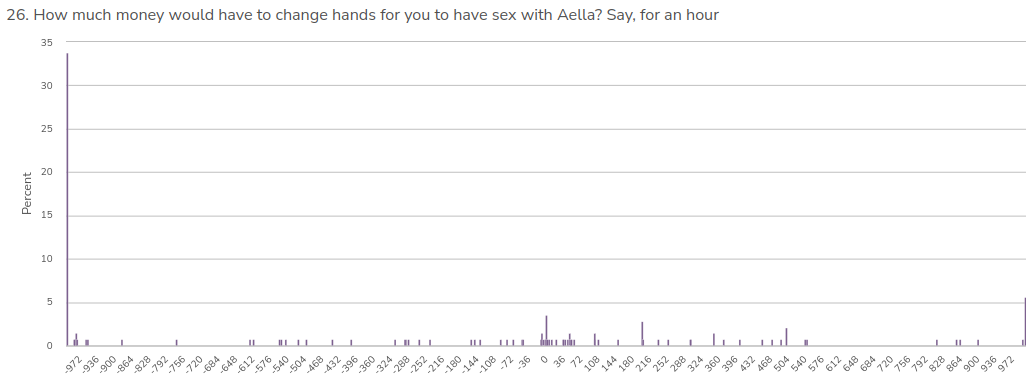1034x387 pixels.
Task: Select the -864 x-axis label
Action: click(125, 363)
